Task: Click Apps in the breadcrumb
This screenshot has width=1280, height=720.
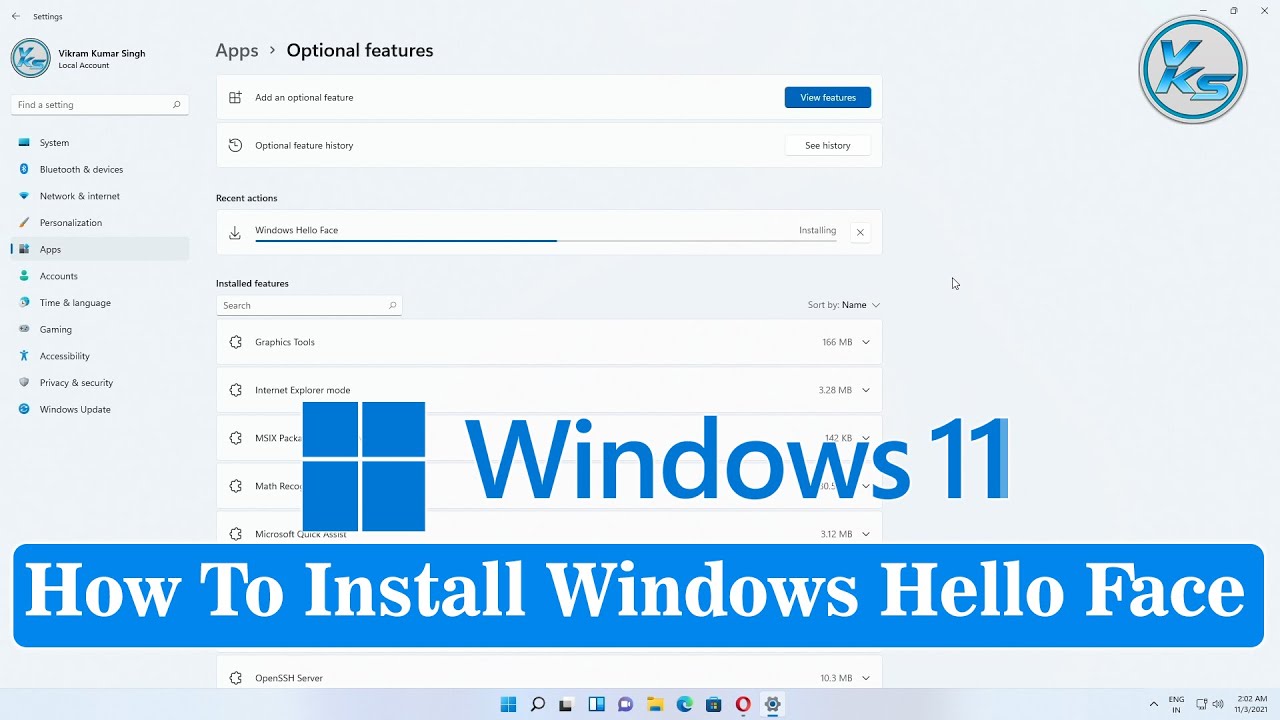Action: tap(237, 50)
